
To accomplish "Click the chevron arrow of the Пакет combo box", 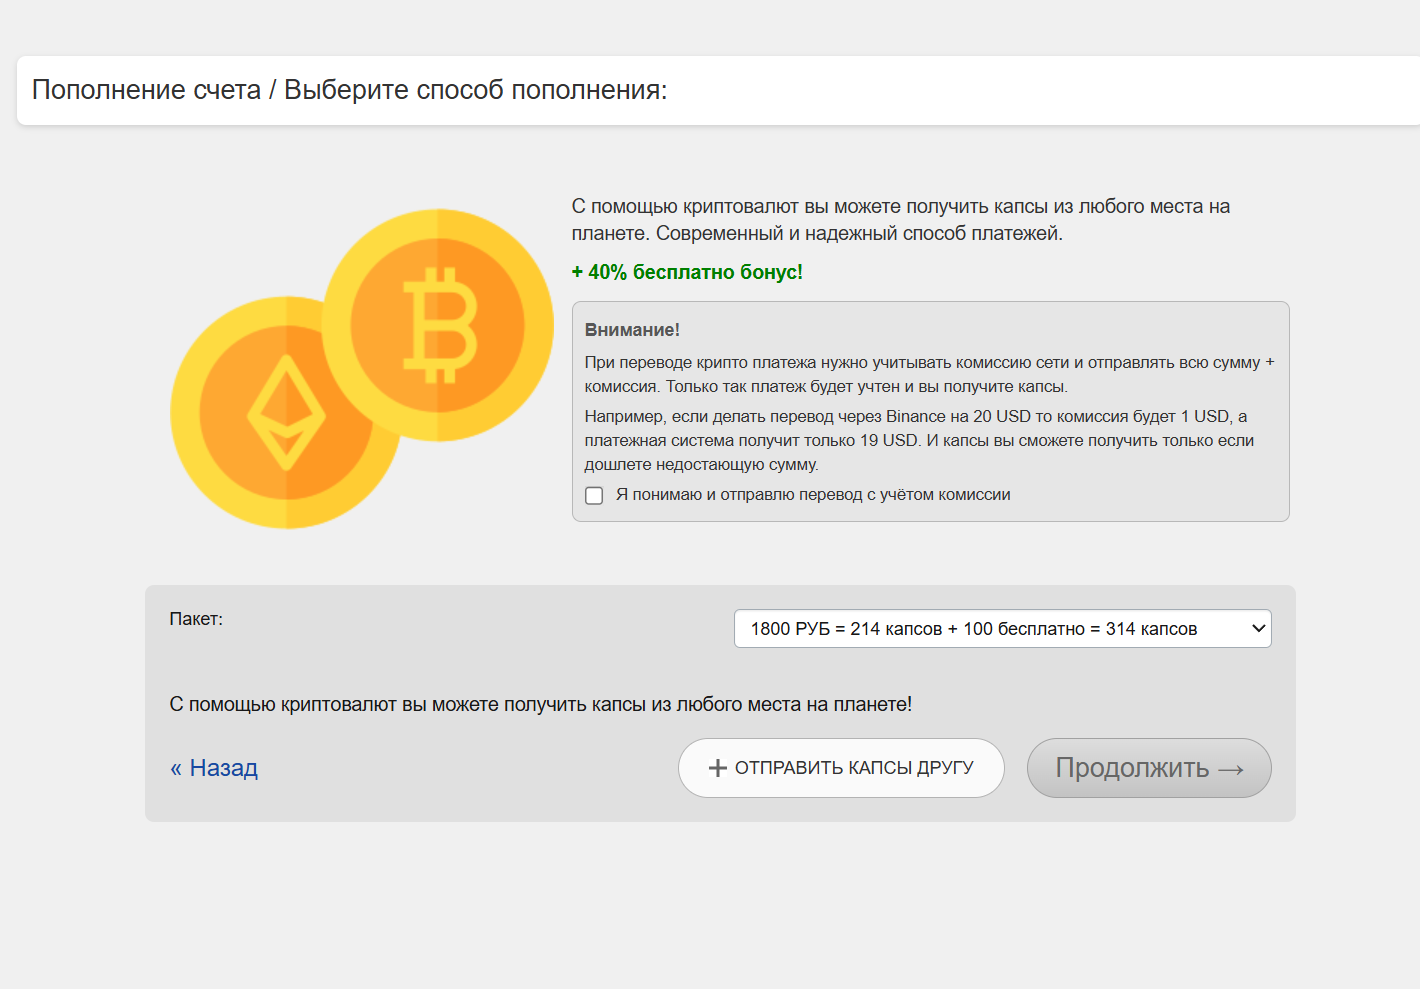I will (1258, 629).
